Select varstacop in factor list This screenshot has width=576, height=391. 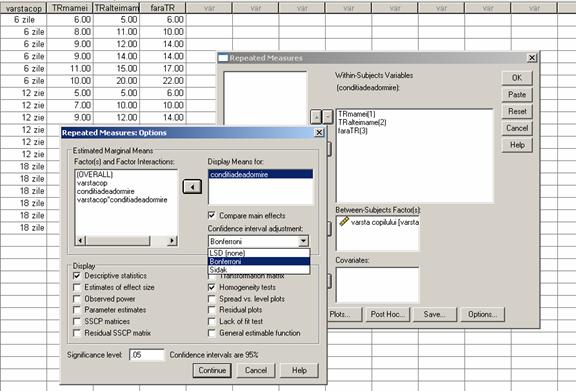(x=92, y=183)
